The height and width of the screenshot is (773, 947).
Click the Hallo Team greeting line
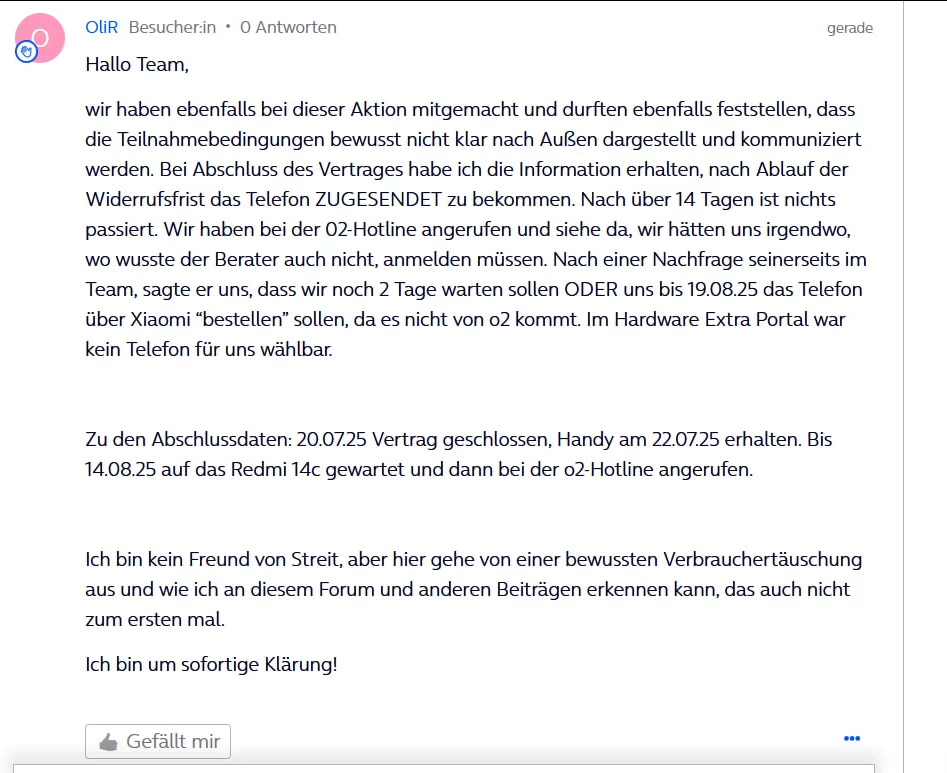tap(137, 64)
